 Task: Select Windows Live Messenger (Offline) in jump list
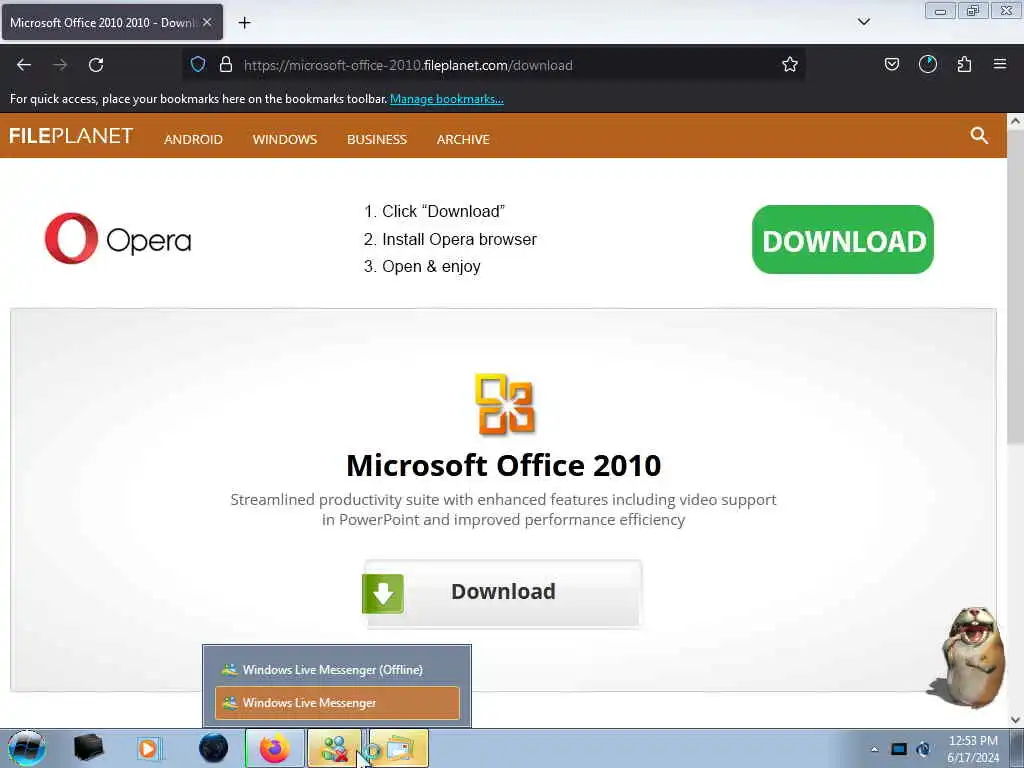(337, 670)
